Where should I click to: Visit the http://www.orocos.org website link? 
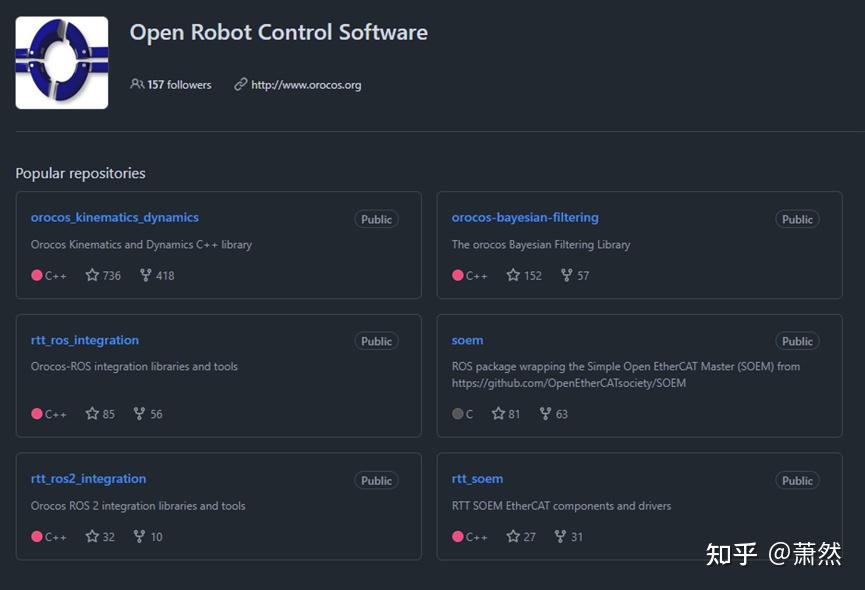[306, 84]
